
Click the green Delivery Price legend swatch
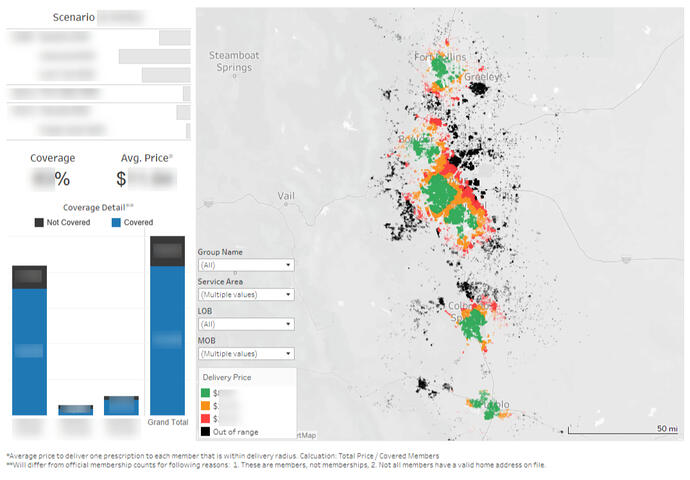coord(207,394)
